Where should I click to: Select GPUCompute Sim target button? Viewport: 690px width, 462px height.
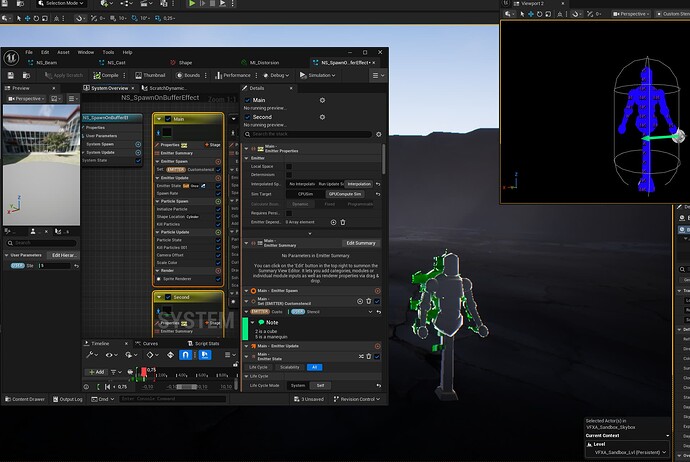tap(345, 194)
